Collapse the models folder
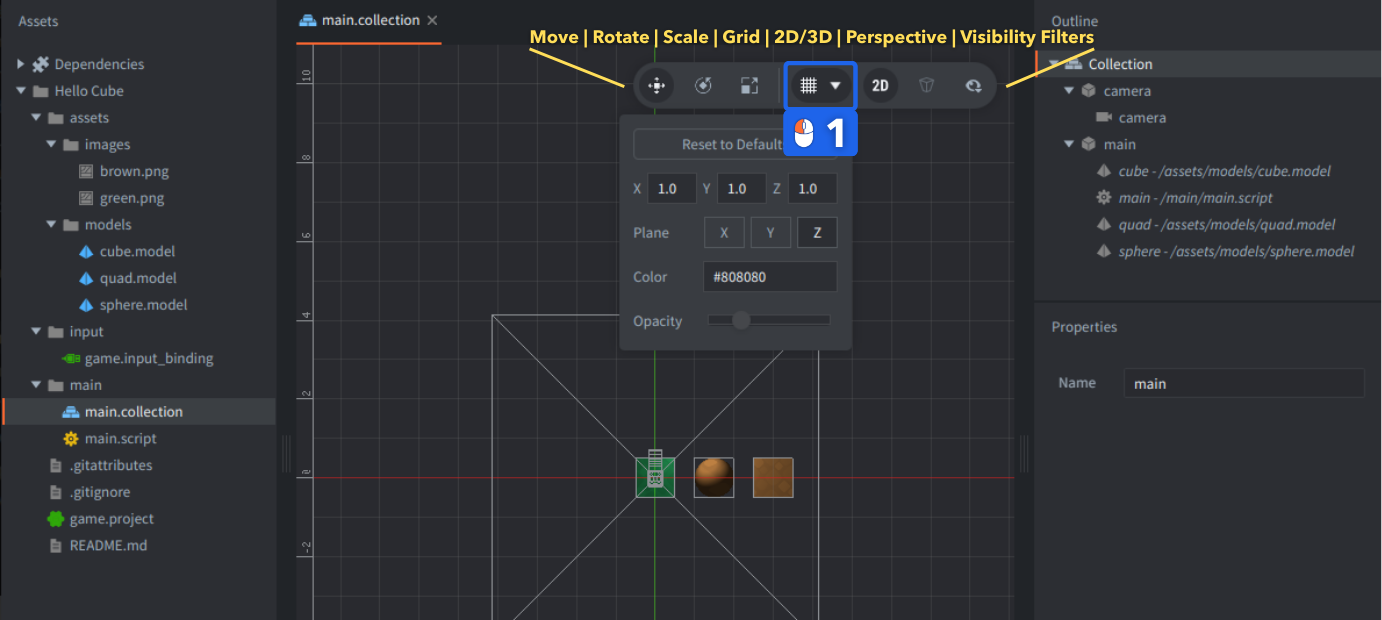Screen dimensions: 1382x620 51,225
